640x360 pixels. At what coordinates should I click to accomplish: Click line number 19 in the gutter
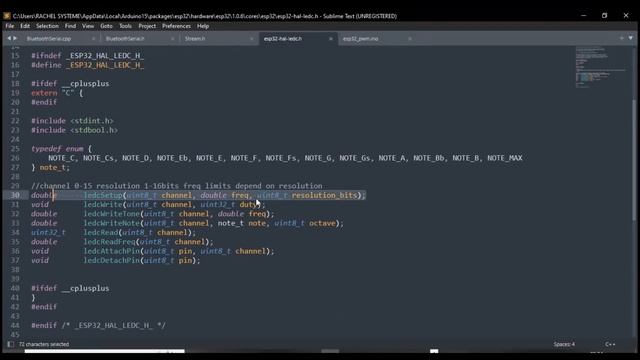click(x=15, y=93)
